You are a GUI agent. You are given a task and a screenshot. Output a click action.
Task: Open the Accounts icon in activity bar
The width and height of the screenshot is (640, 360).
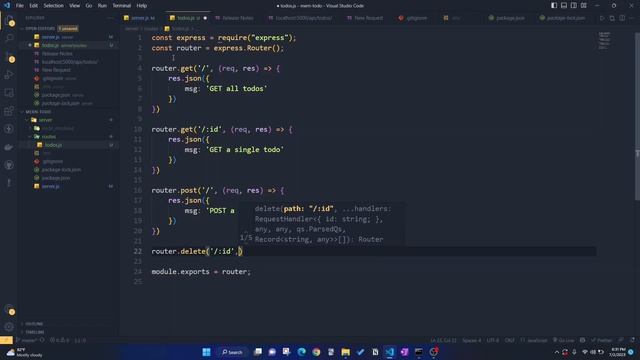[9, 310]
